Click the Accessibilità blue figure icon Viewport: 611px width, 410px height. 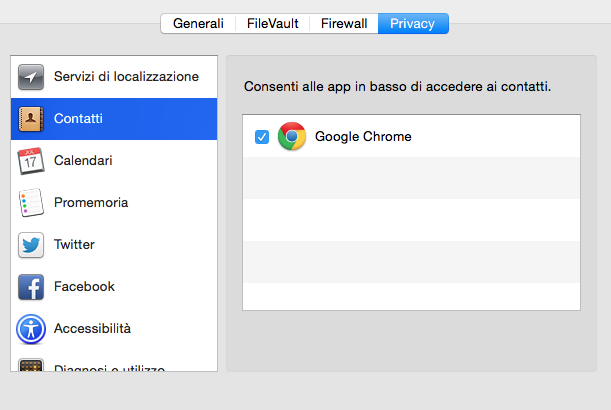[31, 329]
